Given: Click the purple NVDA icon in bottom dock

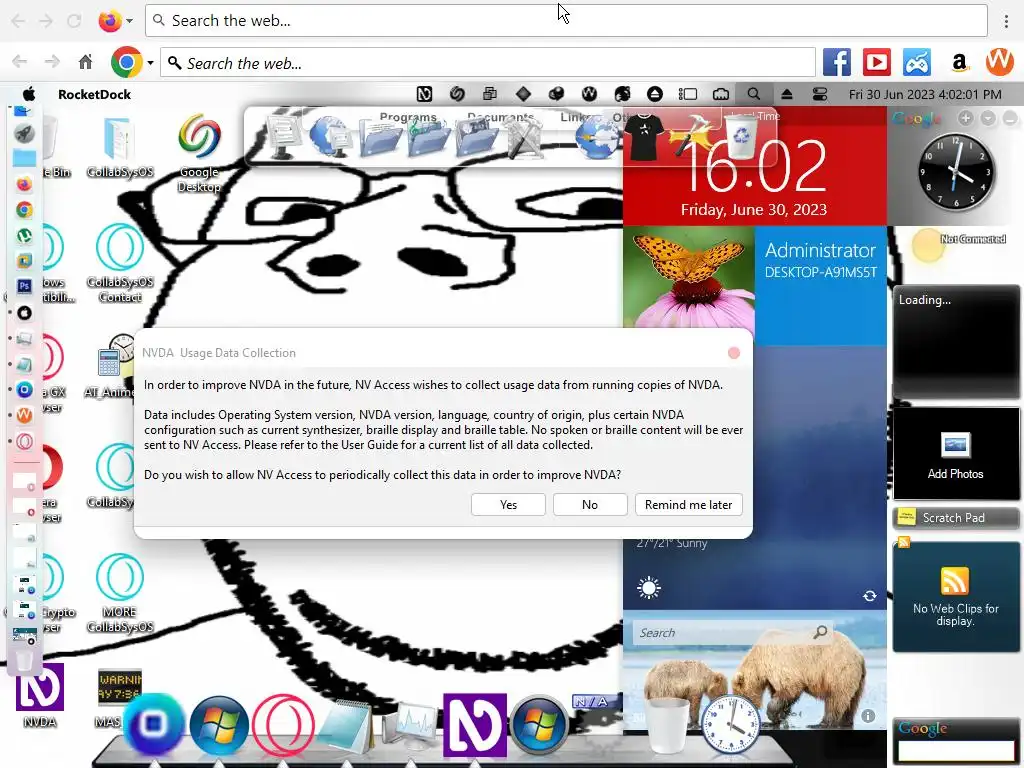Looking at the screenshot, I should tap(475, 726).
